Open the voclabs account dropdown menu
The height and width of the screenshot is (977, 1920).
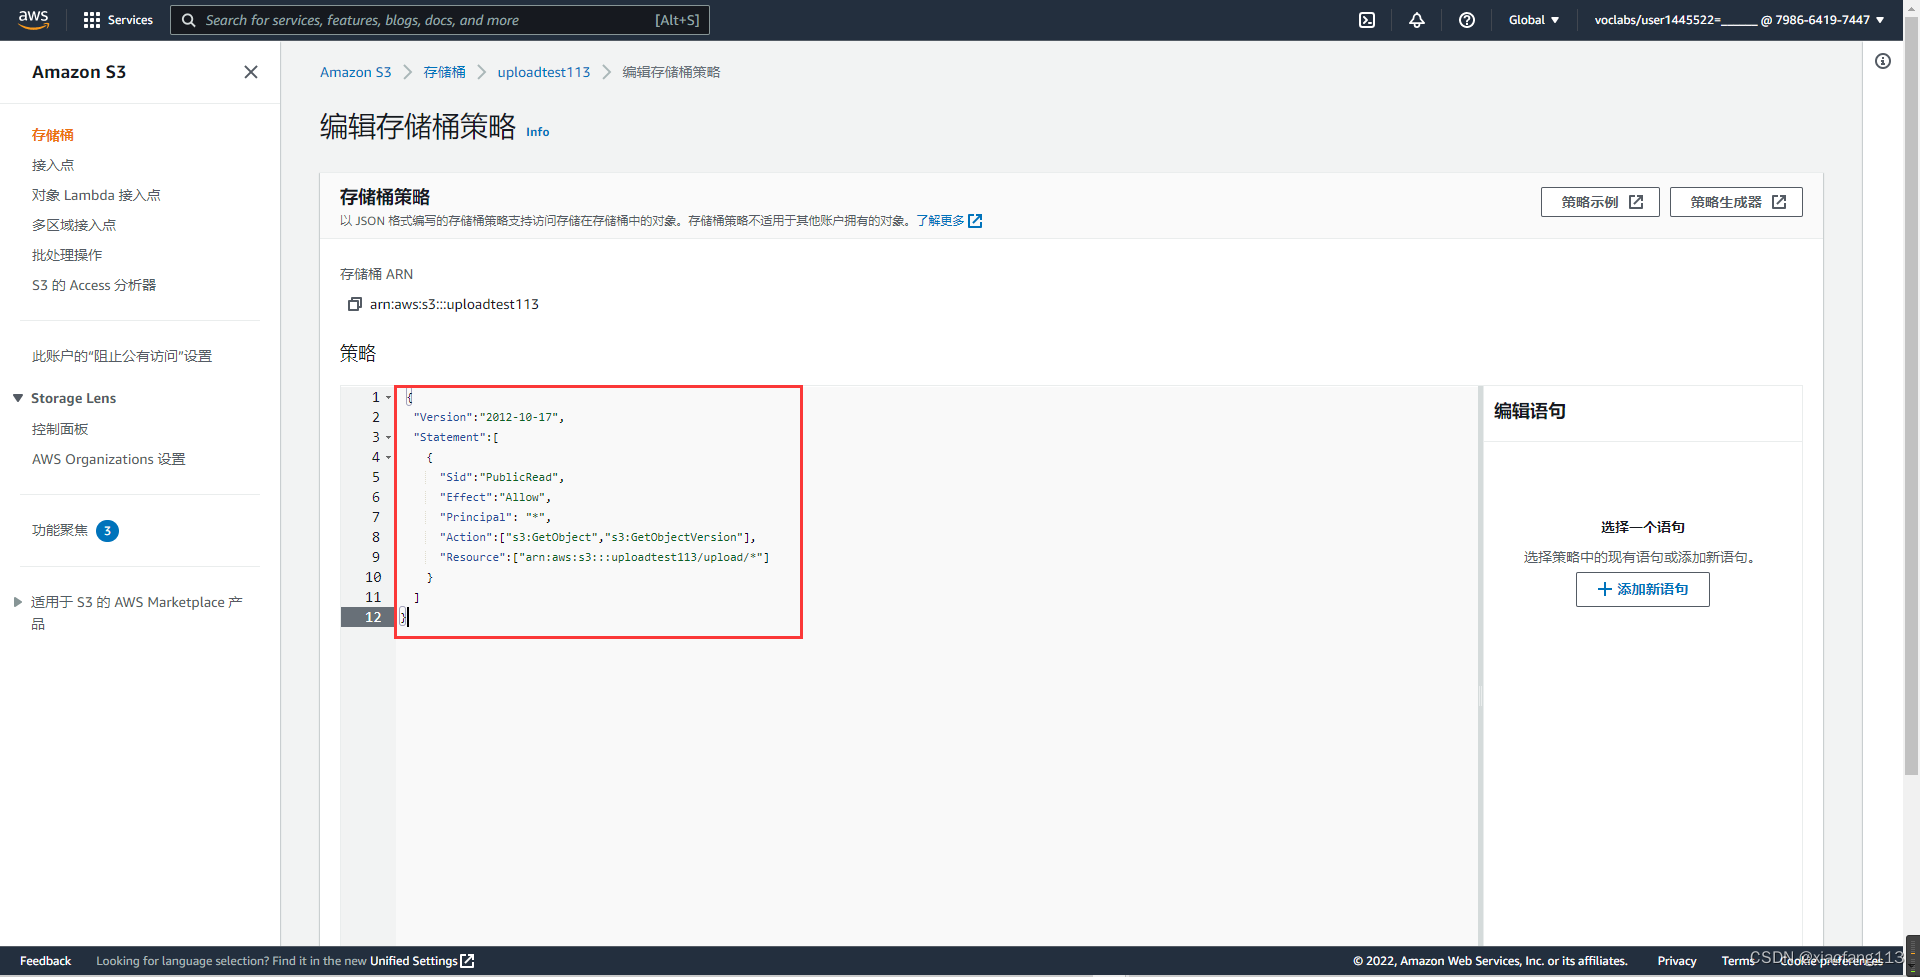(1739, 20)
